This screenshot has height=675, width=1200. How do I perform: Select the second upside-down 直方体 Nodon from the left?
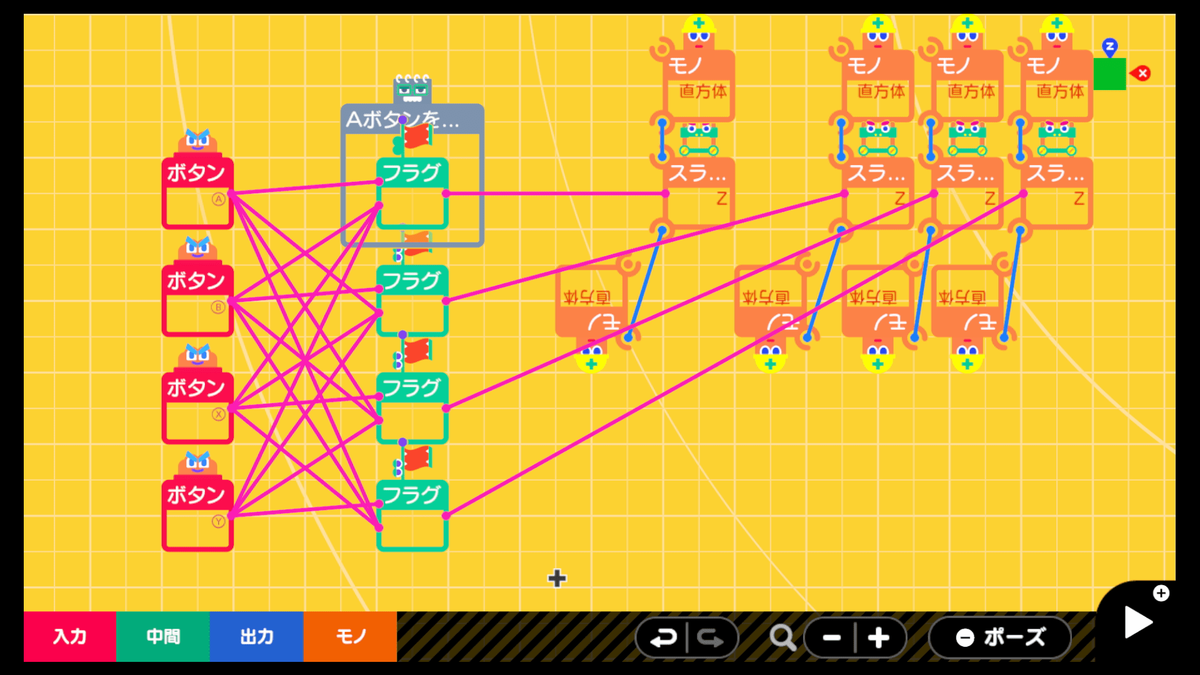click(770, 300)
